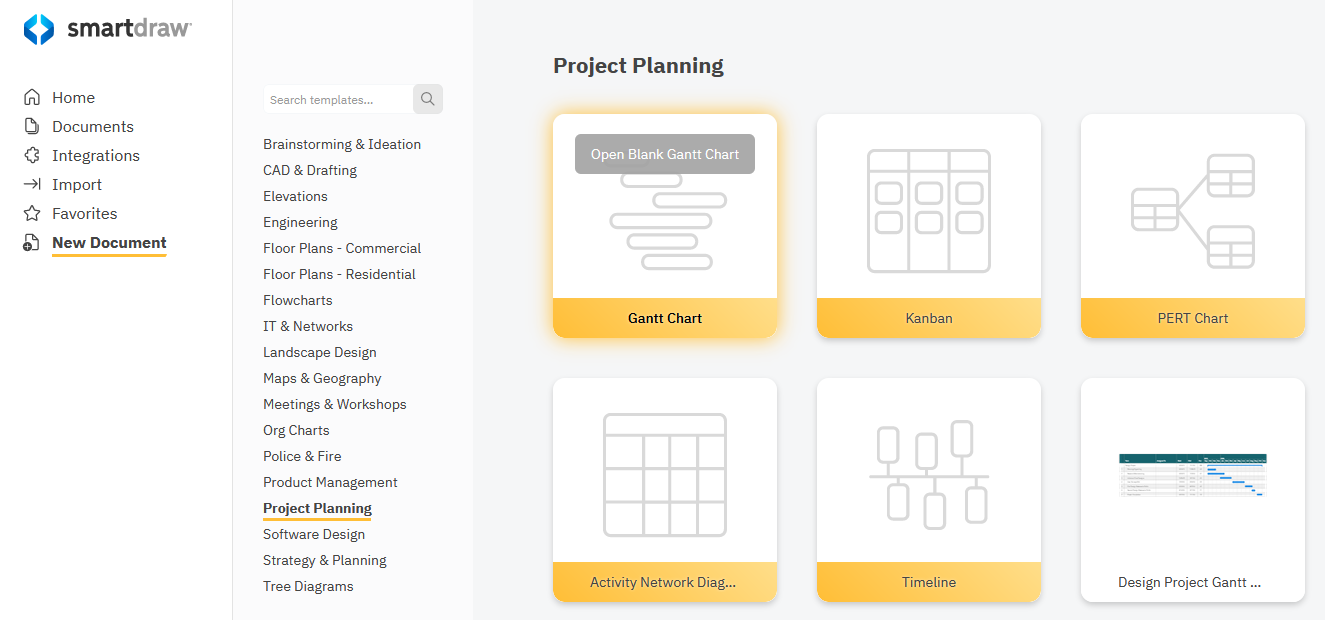The image size is (1325, 620).
Task: Select the Floor Plans - Residential category
Action: coord(339,274)
